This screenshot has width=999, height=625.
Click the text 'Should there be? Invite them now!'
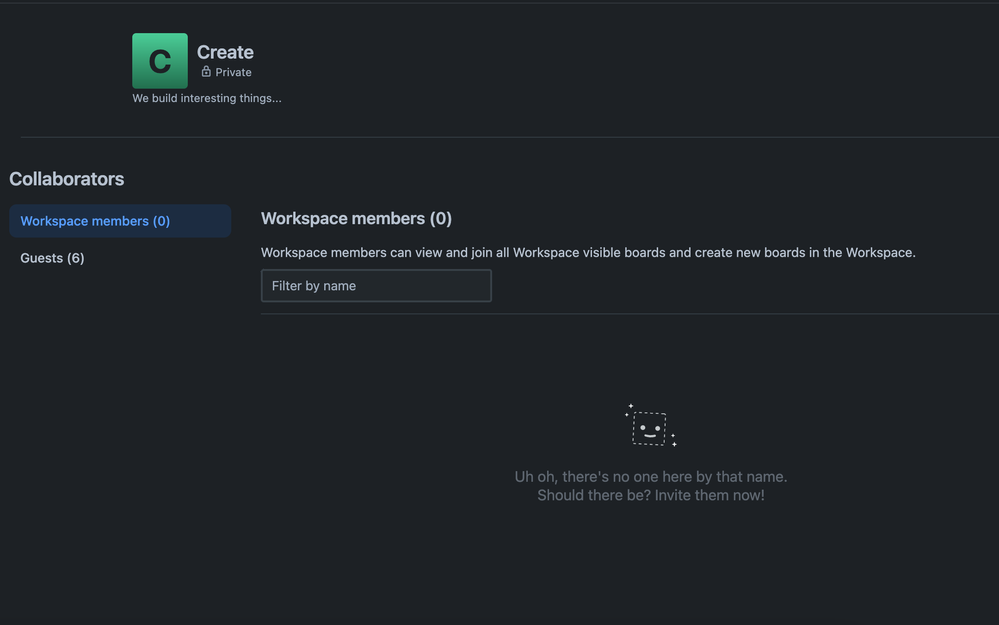(650, 495)
